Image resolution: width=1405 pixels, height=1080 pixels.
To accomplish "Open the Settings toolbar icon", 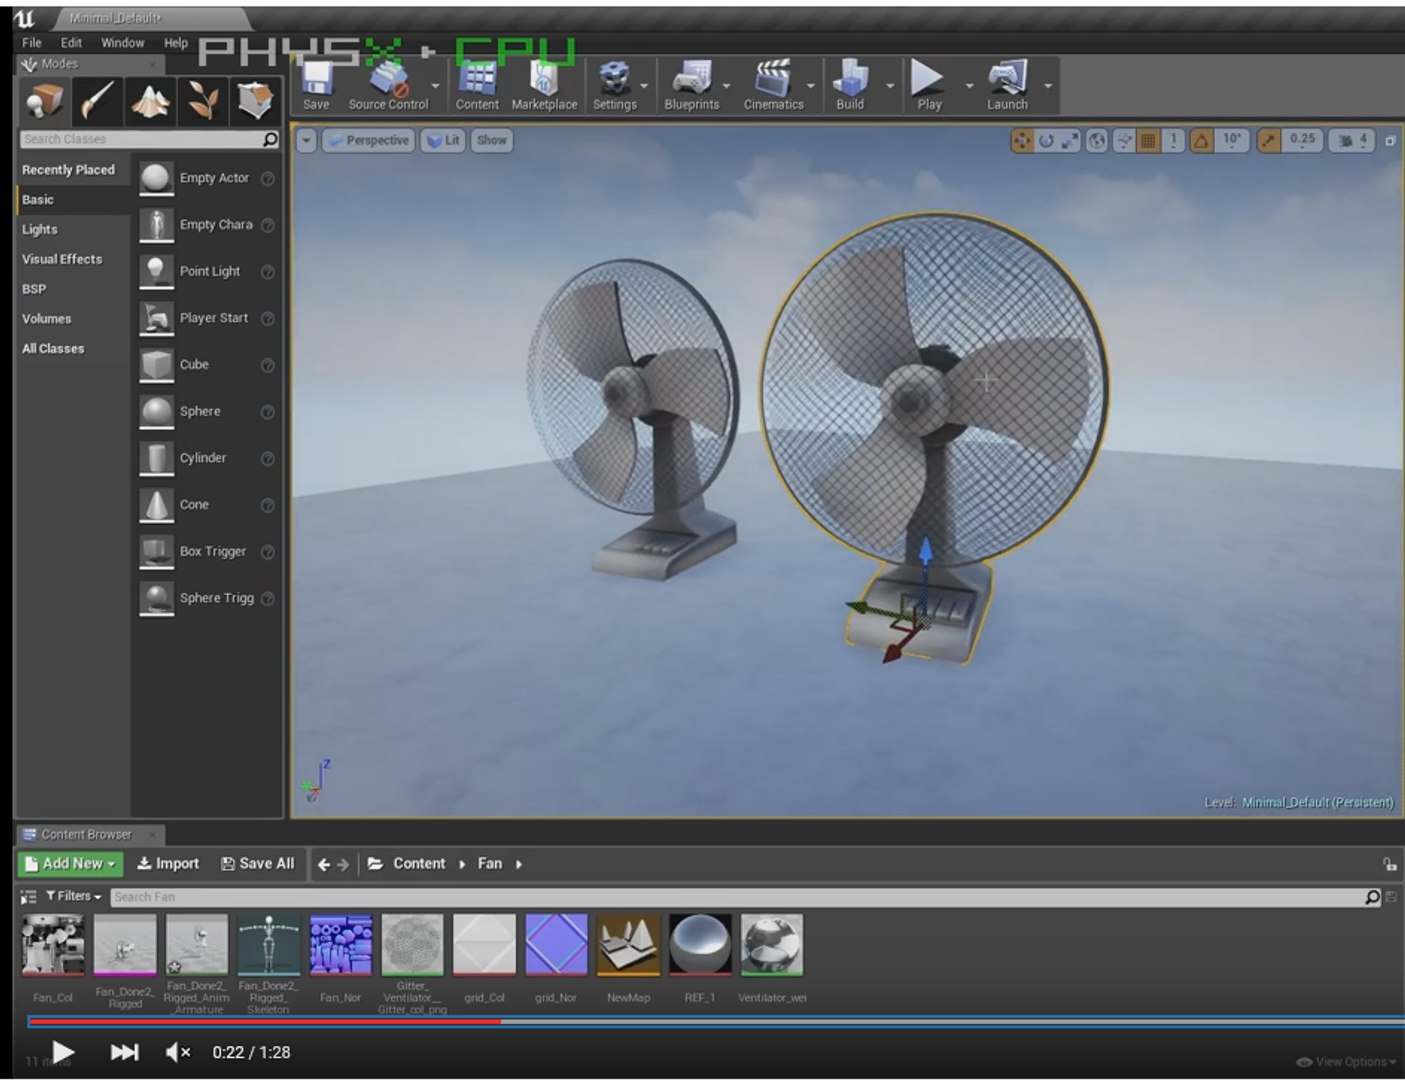I will coord(614,85).
